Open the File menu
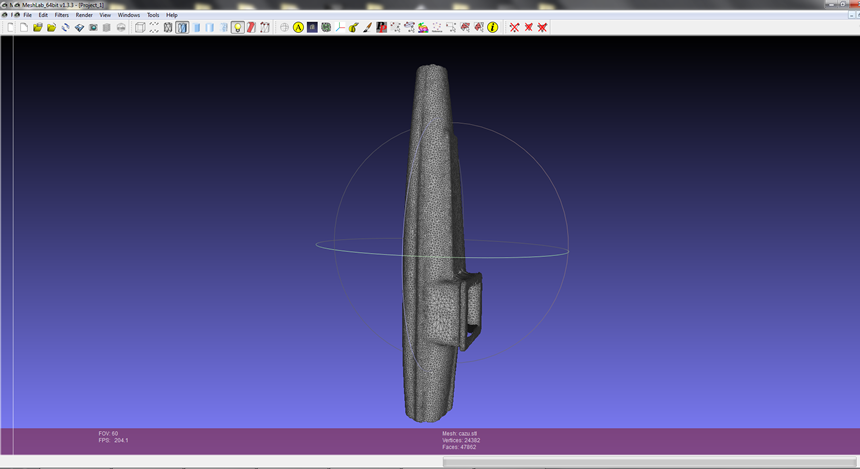 tap(27, 15)
